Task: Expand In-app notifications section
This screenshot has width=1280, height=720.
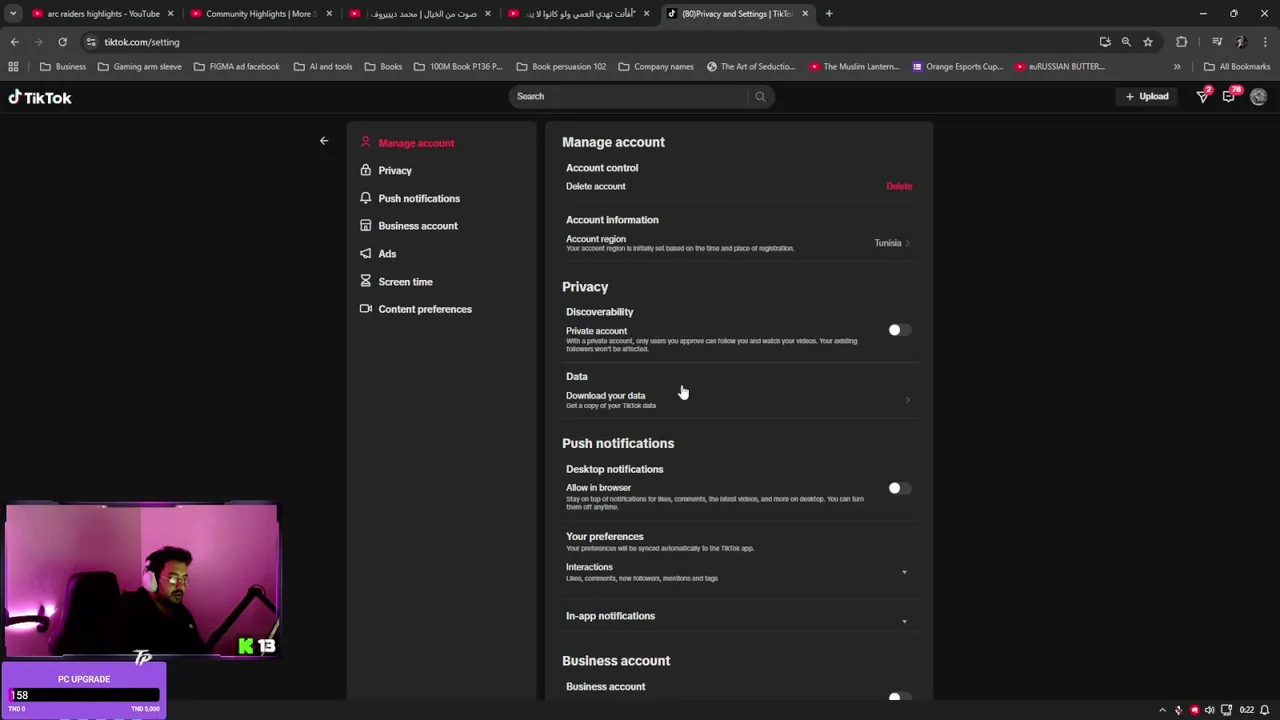Action: pyautogui.click(x=904, y=621)
